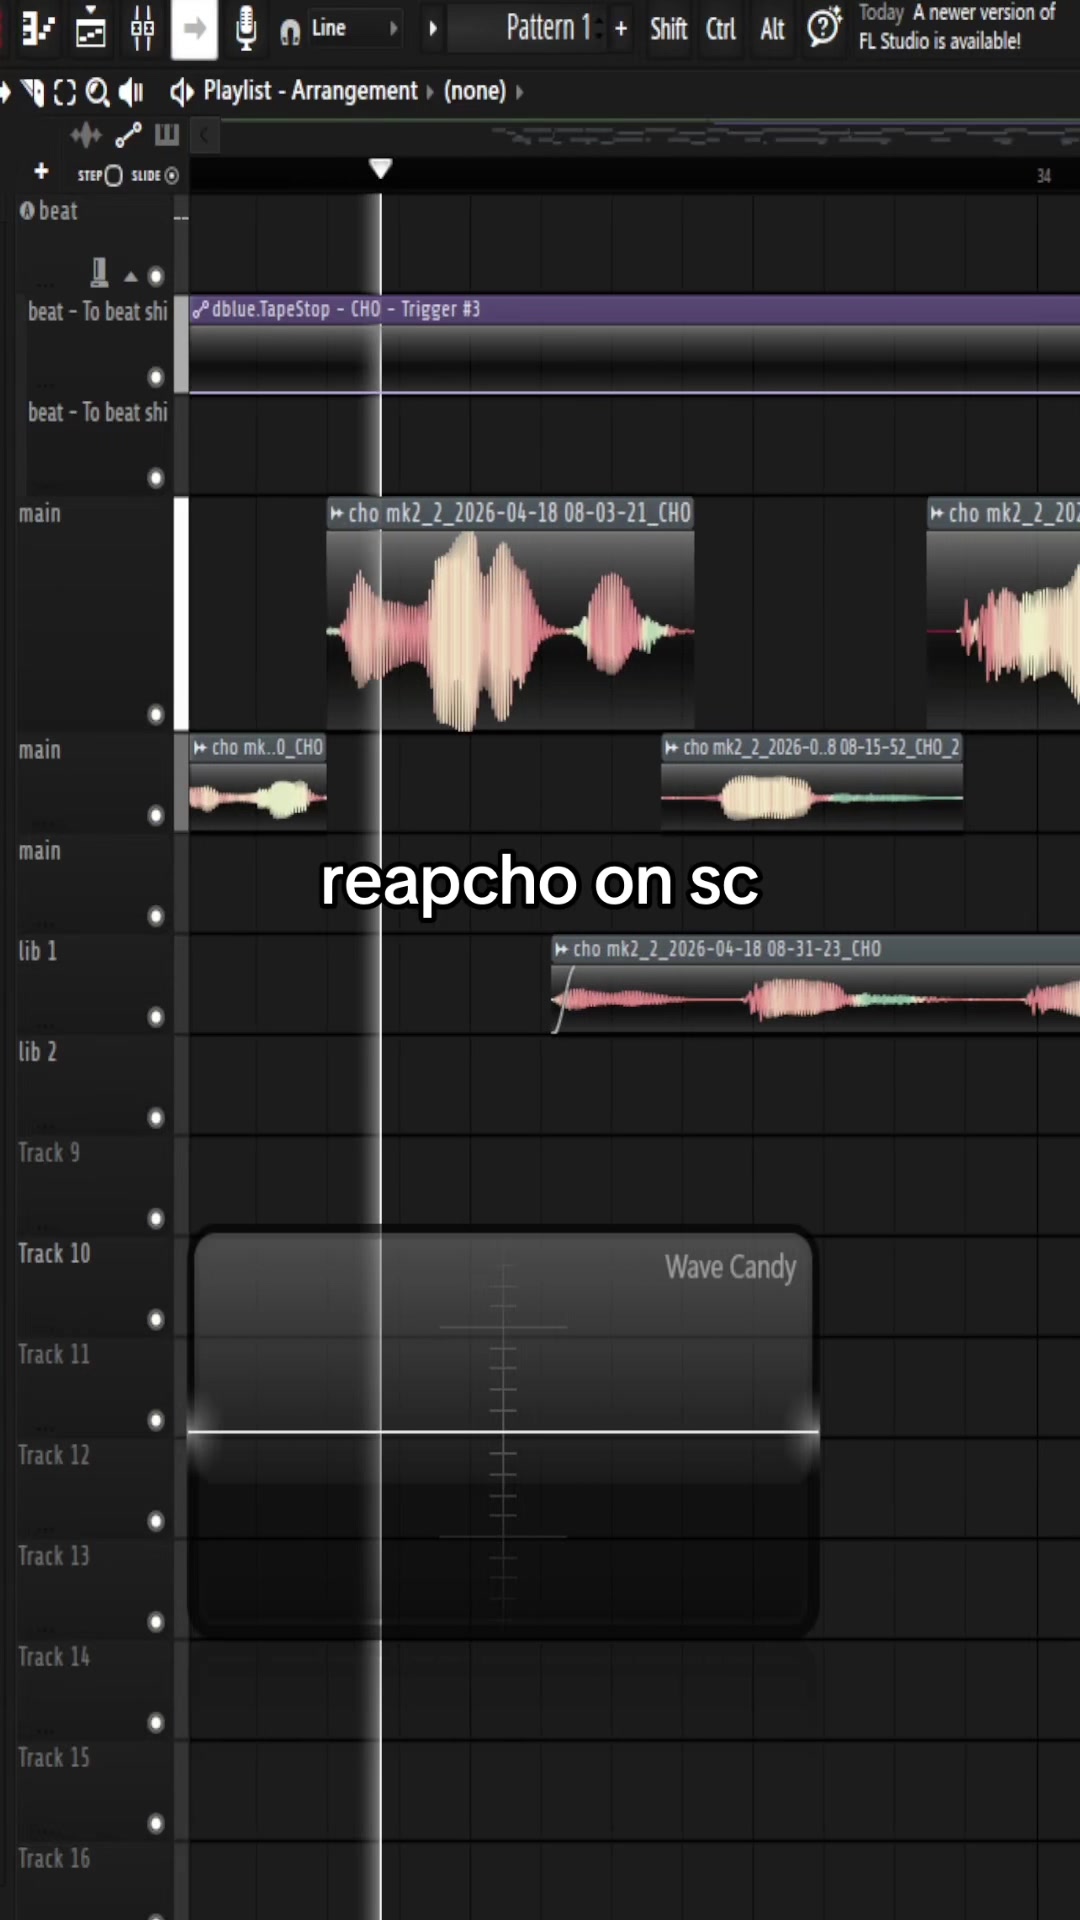Click the Wave Candy window title
The image size is (1080, 1920).
pyautogui.click(x=730, y=1267)
